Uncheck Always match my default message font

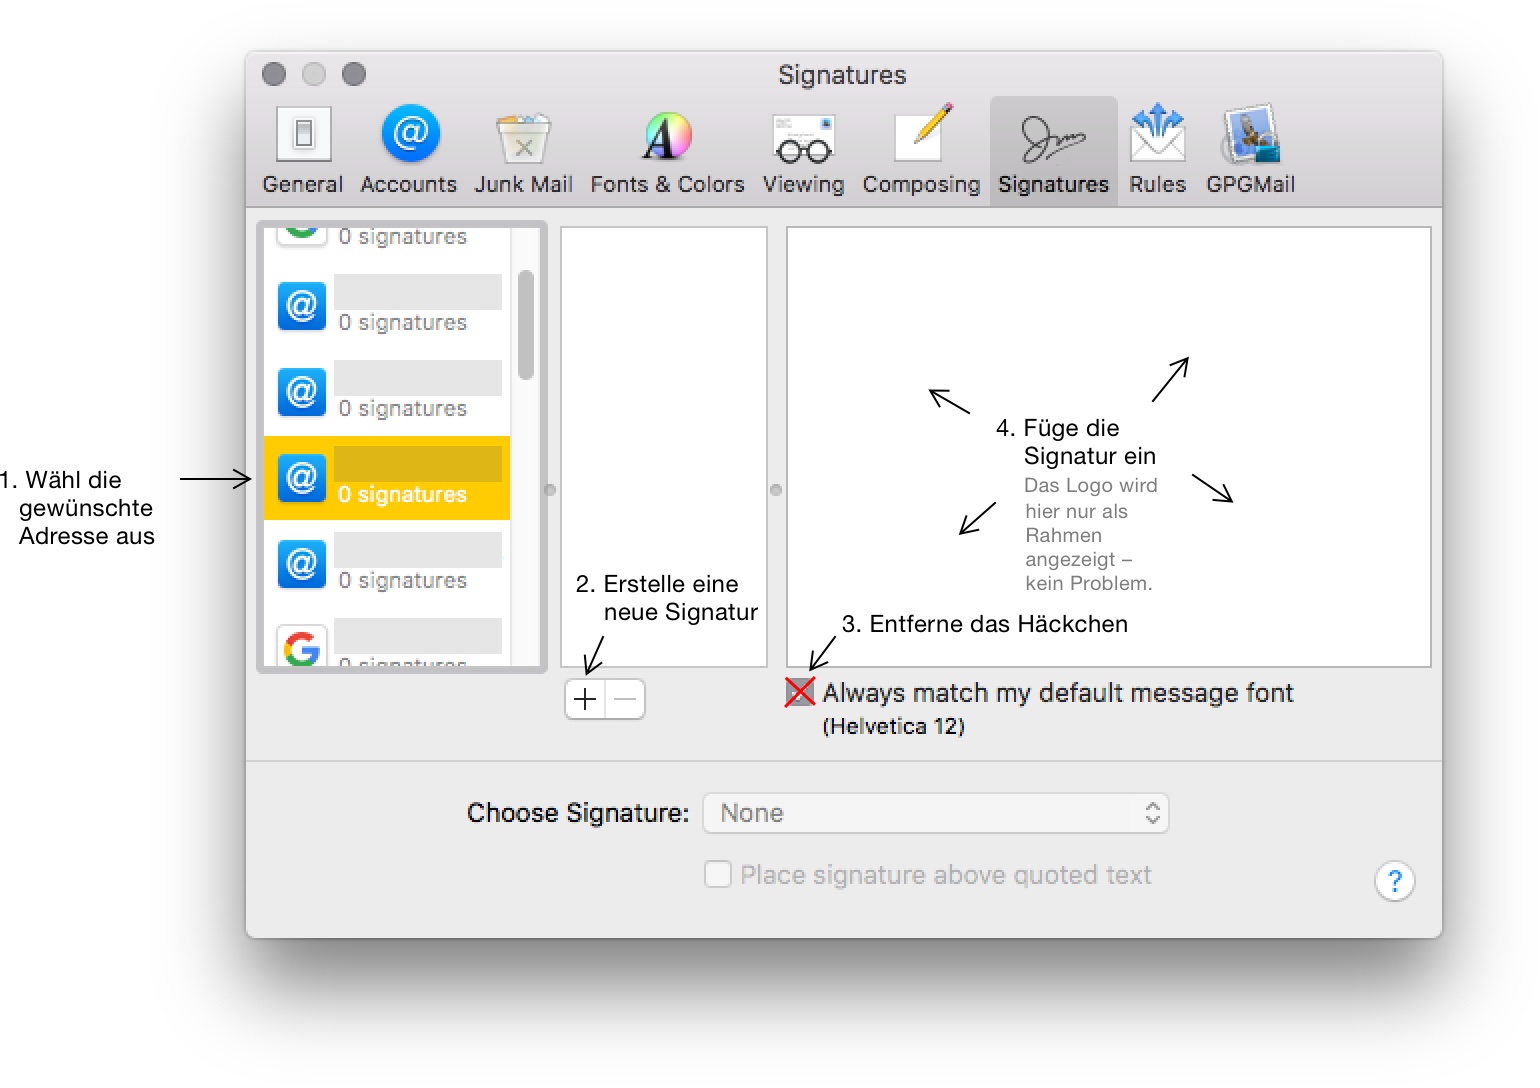800,692
